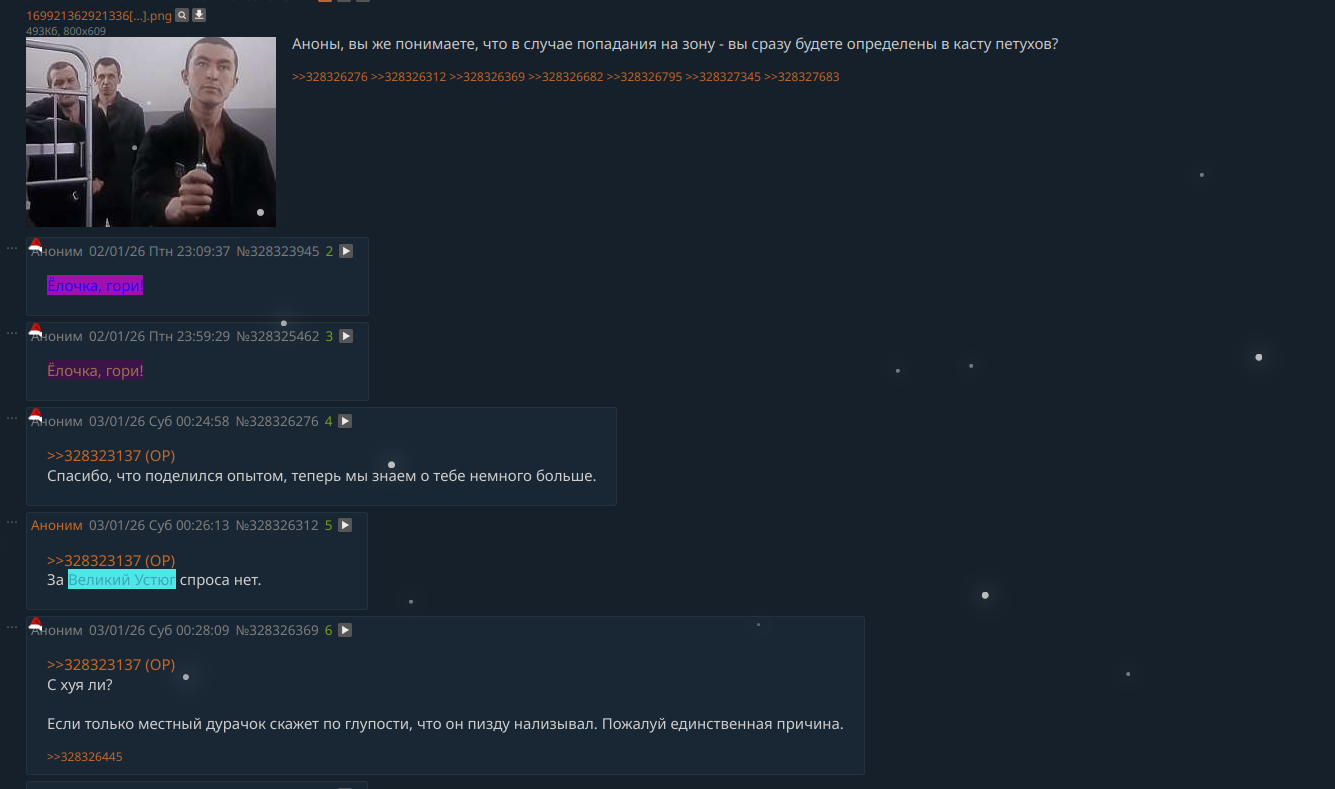Viewport: 1335px width, 789px height.
Task: Reveal the cyan-highlighted Великий Устюг text
Action: [x=122, y=580]
